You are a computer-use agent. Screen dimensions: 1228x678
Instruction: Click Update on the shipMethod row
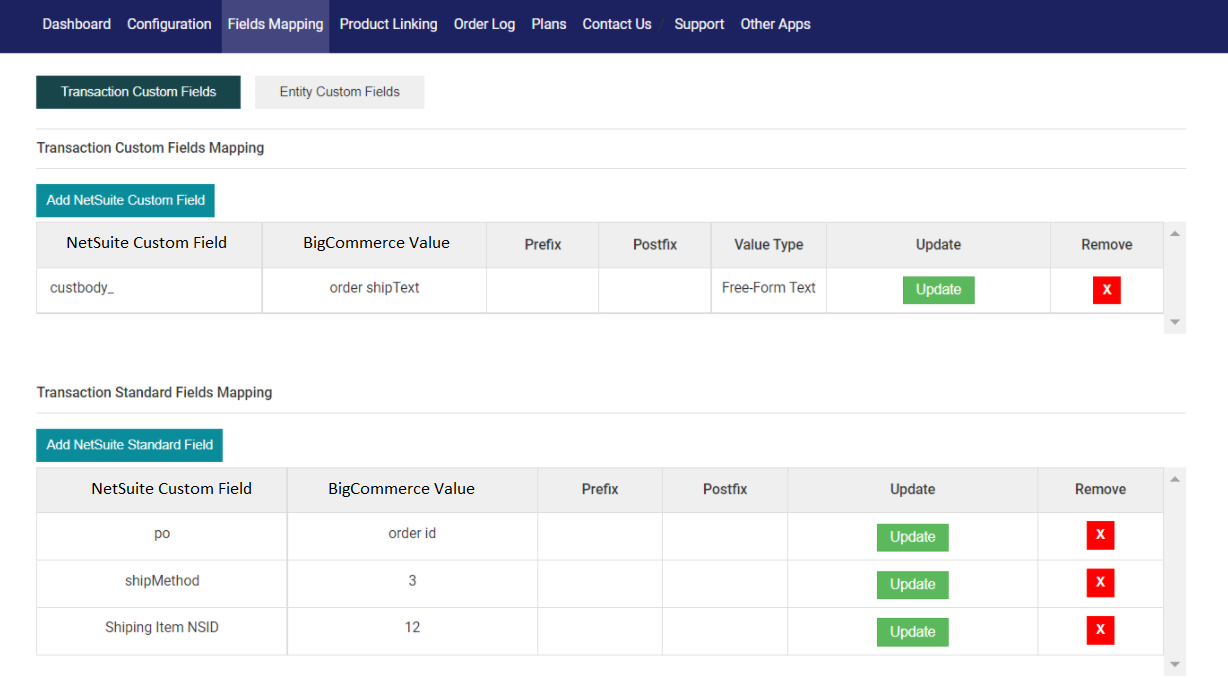click(912, 583)
